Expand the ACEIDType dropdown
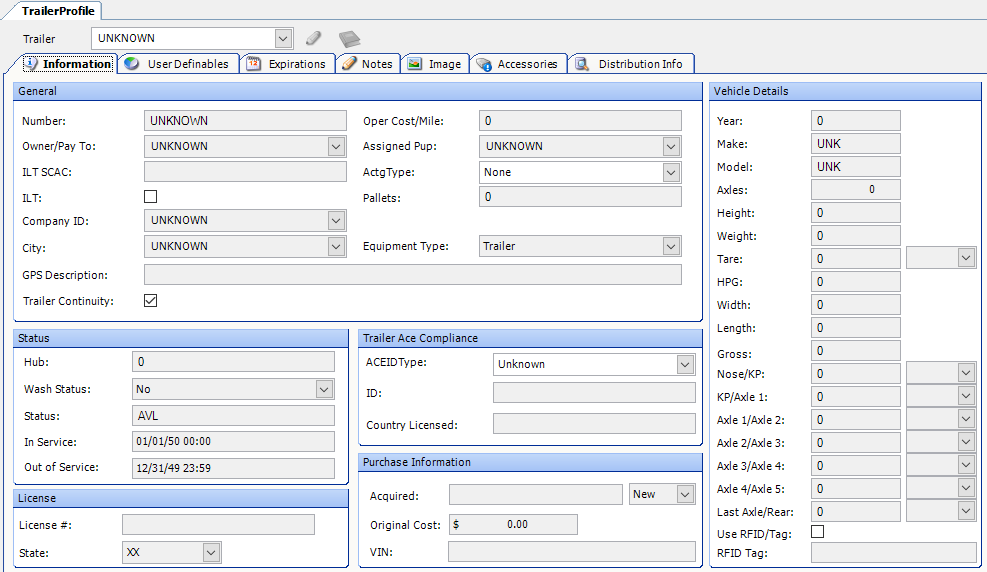Viewport: 987px width, 572px height. [685, 364]
